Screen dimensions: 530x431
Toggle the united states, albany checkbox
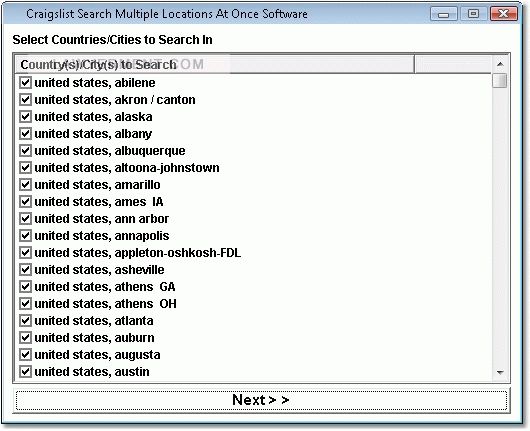click(25, 134)
